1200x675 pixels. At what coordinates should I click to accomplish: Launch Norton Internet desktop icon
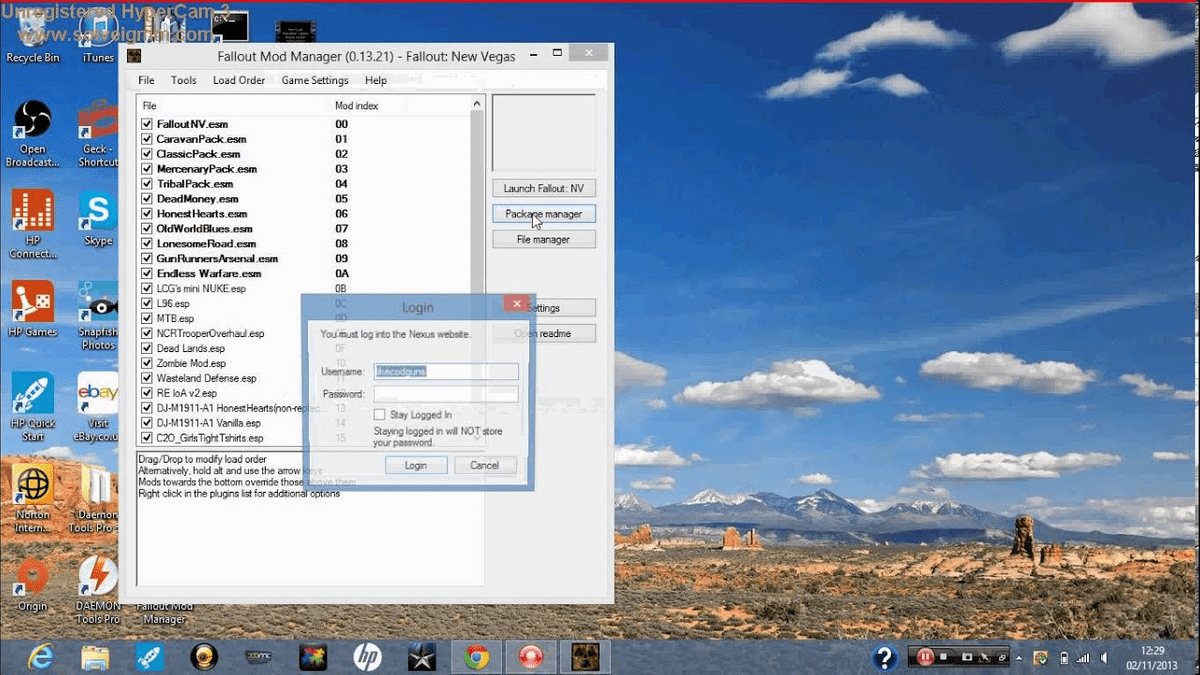click(x=33, y=499)
